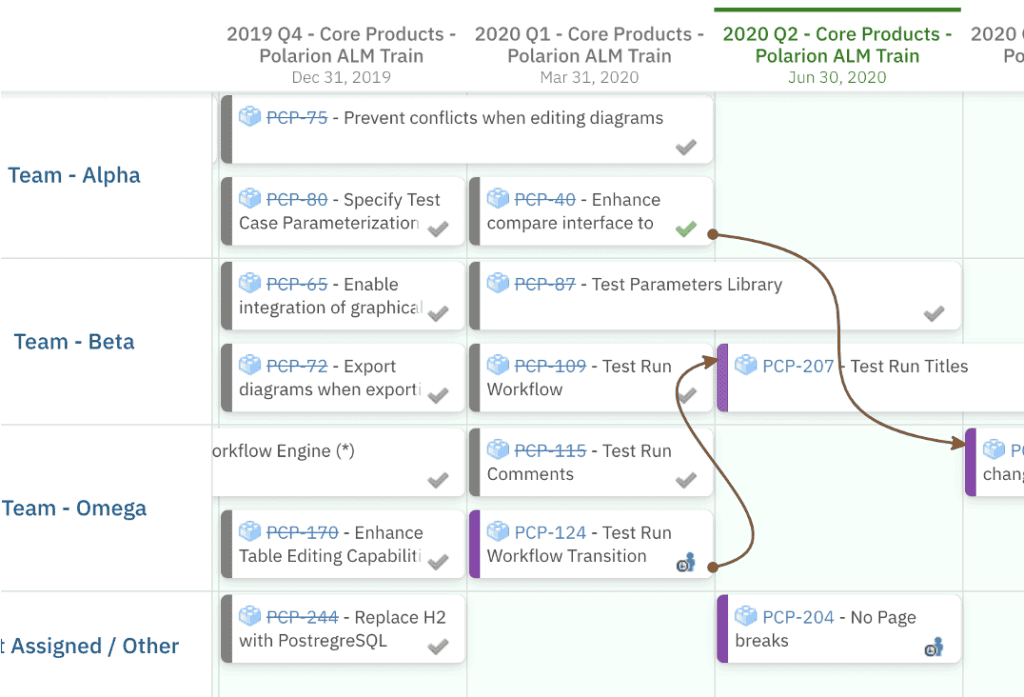Screen dimensions: 1024x697
Task: Click the gray checkmark status on PCP-65
Action: click(x=438, y=314)
